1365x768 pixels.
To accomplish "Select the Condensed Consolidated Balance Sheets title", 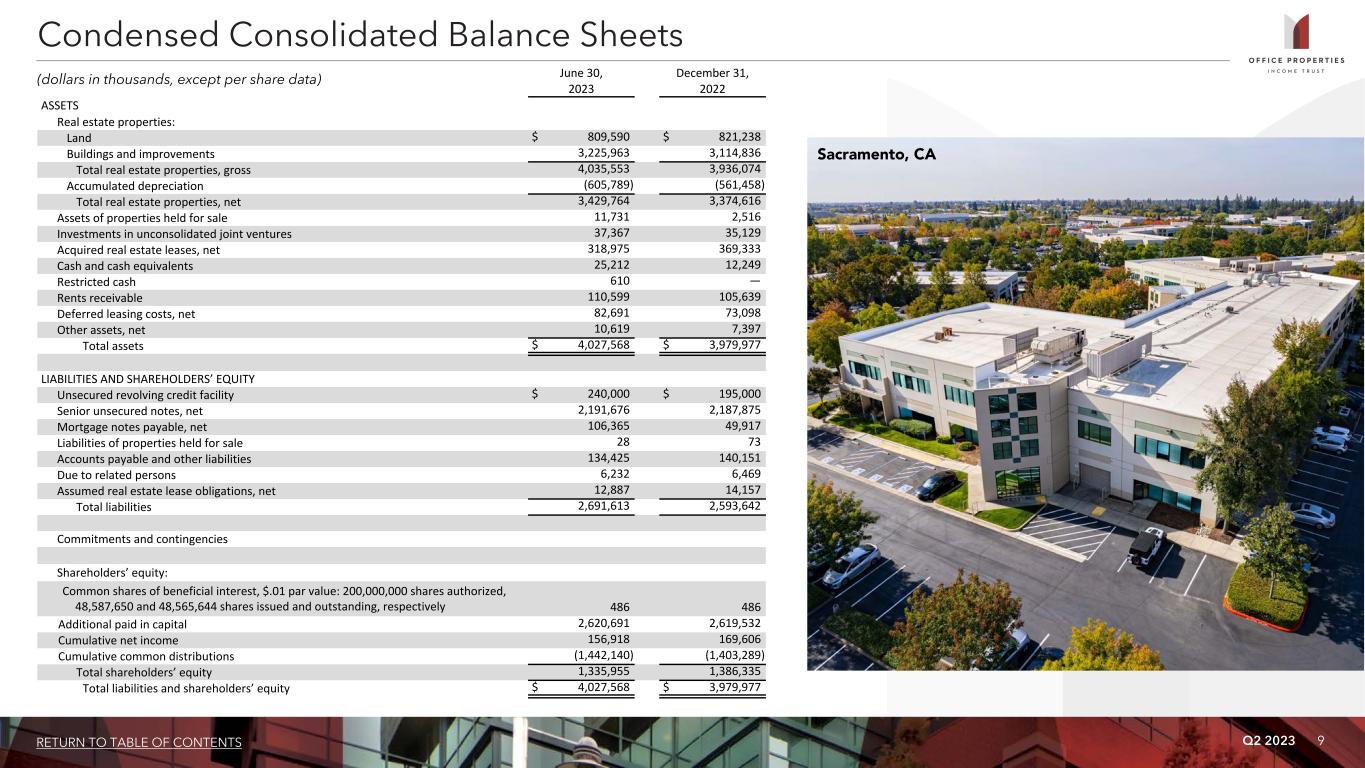I will pyautogui.click(x=360, y=36).
